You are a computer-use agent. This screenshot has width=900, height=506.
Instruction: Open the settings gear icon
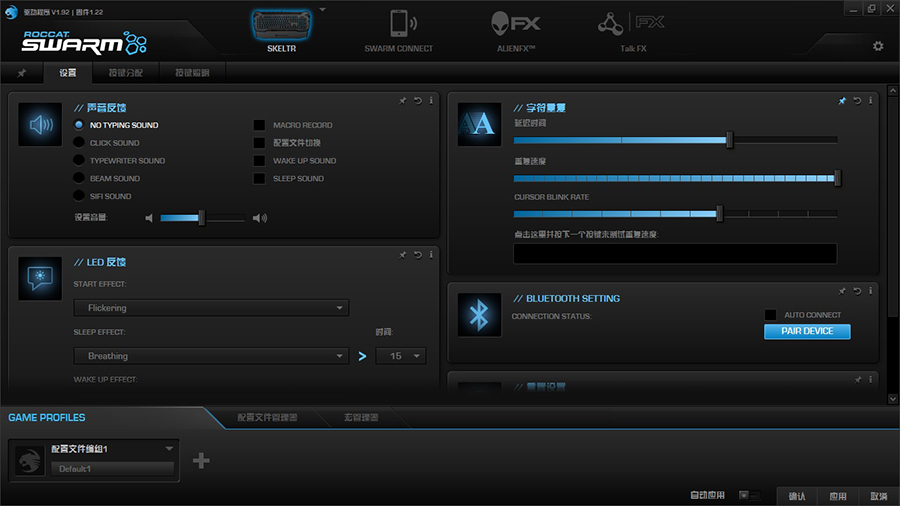coord(878,46)
